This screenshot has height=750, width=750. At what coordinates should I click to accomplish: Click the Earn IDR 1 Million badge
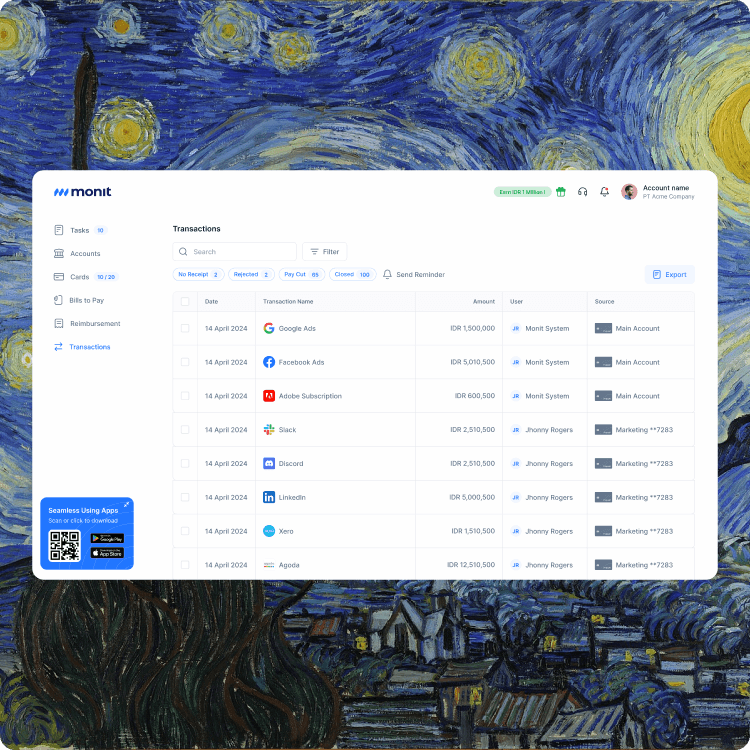point(522,192)
